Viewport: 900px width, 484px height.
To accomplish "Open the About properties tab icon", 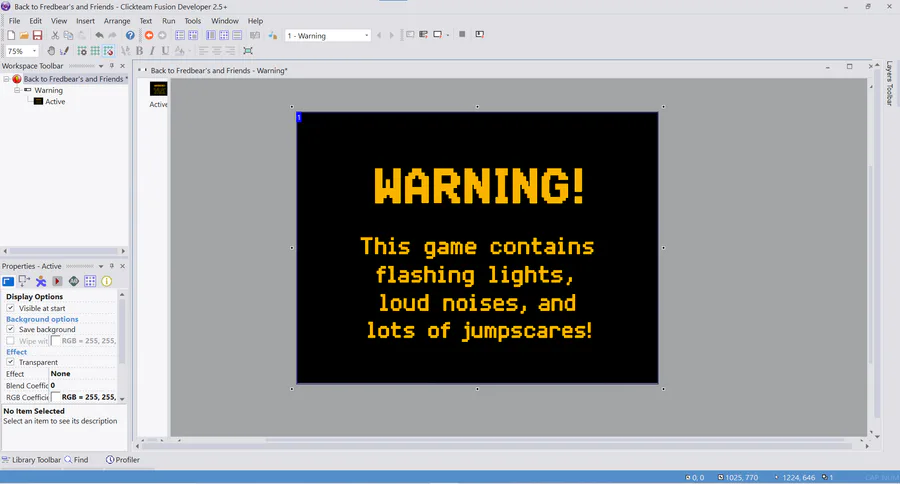I will pos(107,281).
